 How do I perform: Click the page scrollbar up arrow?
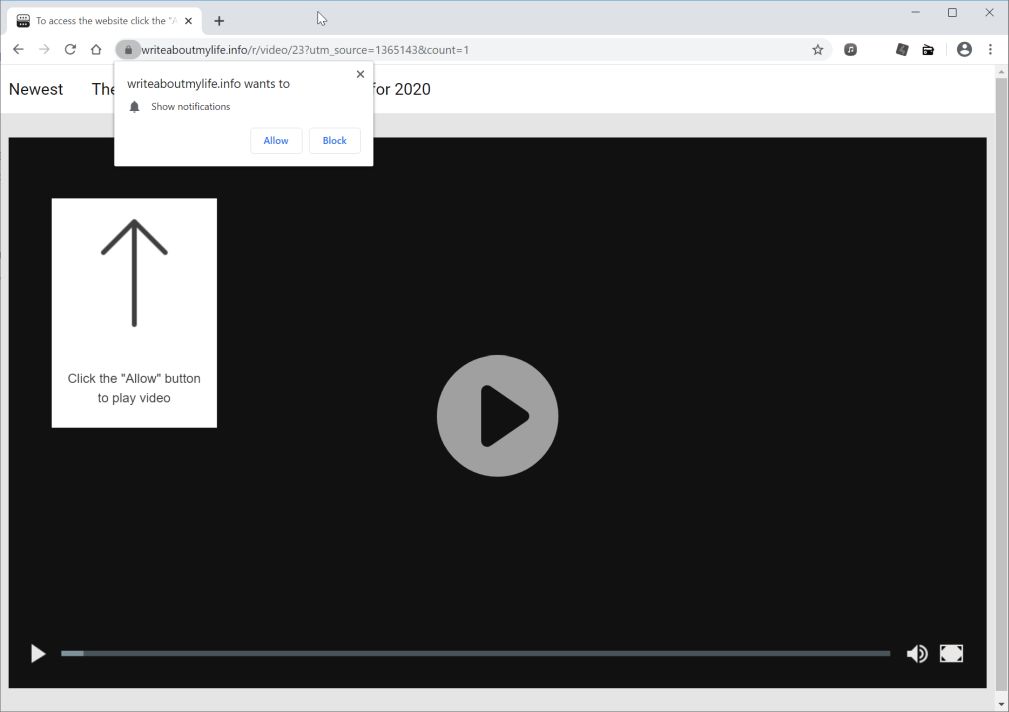click(x=1001, y=72)
